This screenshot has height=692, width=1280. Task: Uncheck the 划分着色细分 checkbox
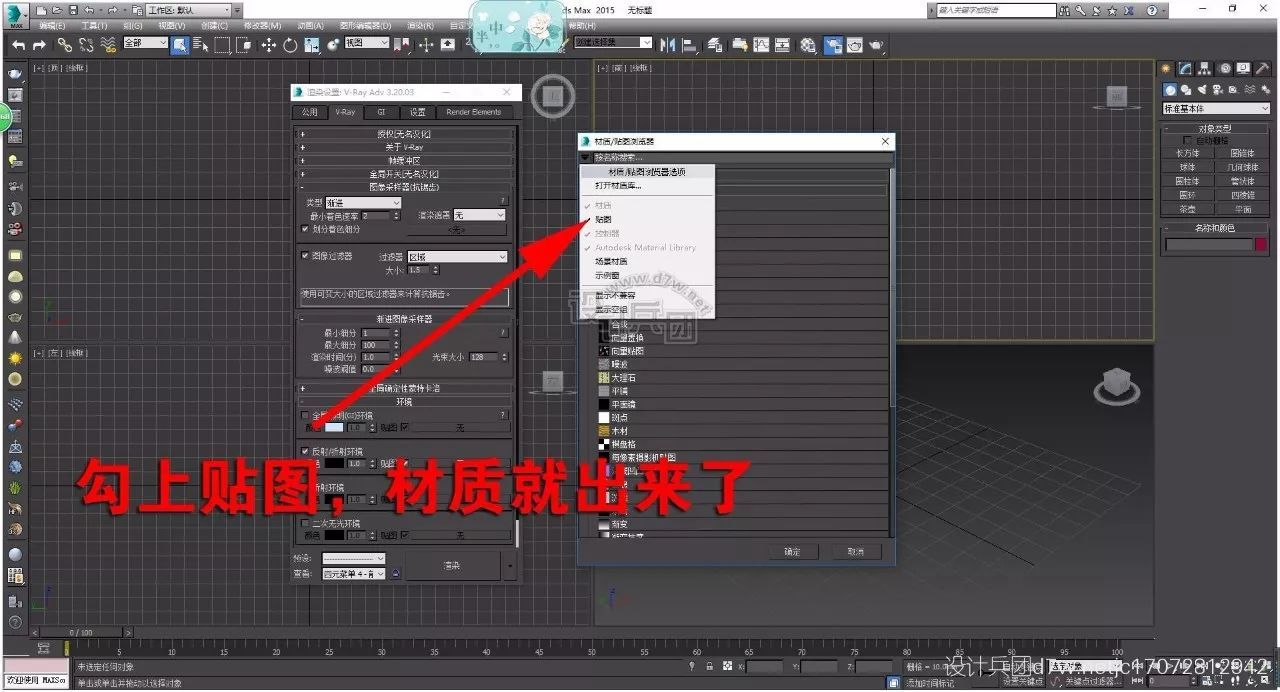tap(306, 228)
